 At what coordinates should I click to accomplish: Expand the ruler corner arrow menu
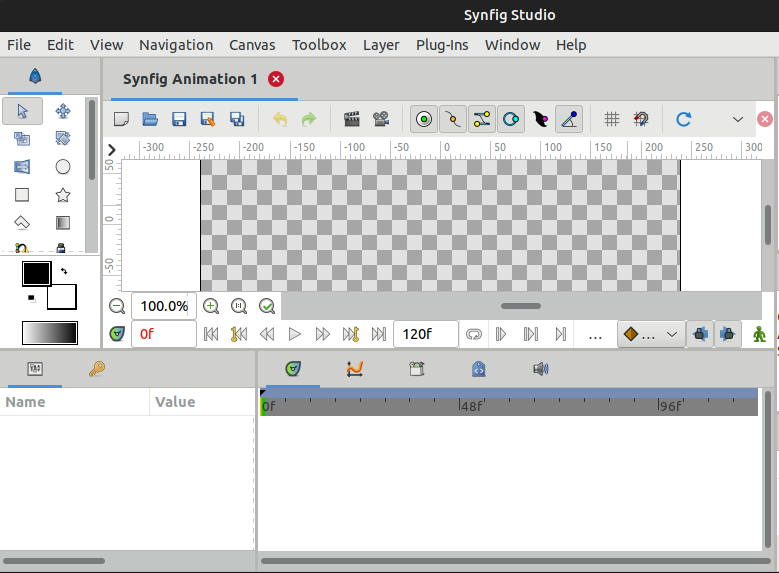pos(112,150)
